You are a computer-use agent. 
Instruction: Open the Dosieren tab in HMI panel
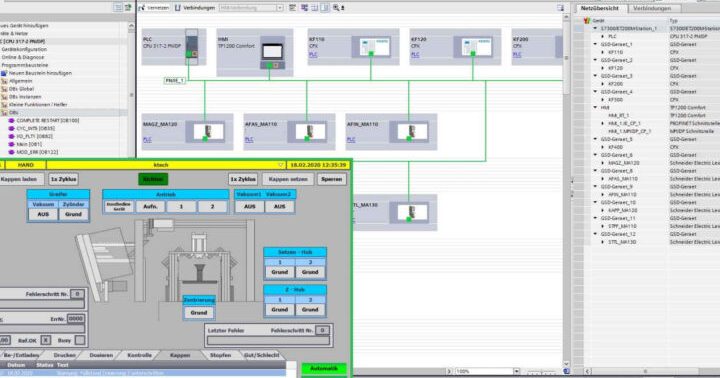click(x=101, y=355)
